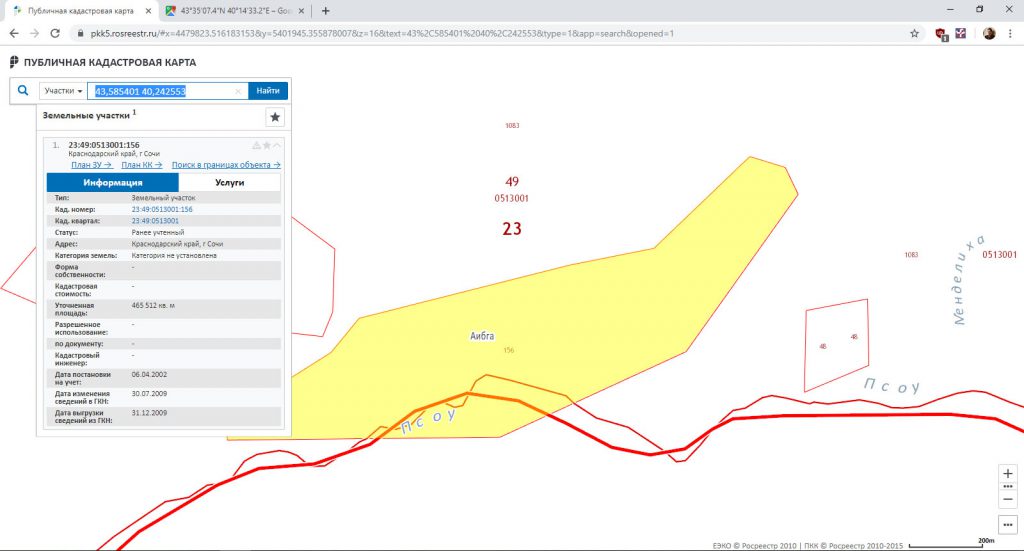Zoom out the map with minus button
1024x551 pixels.
click(1008, 499)
